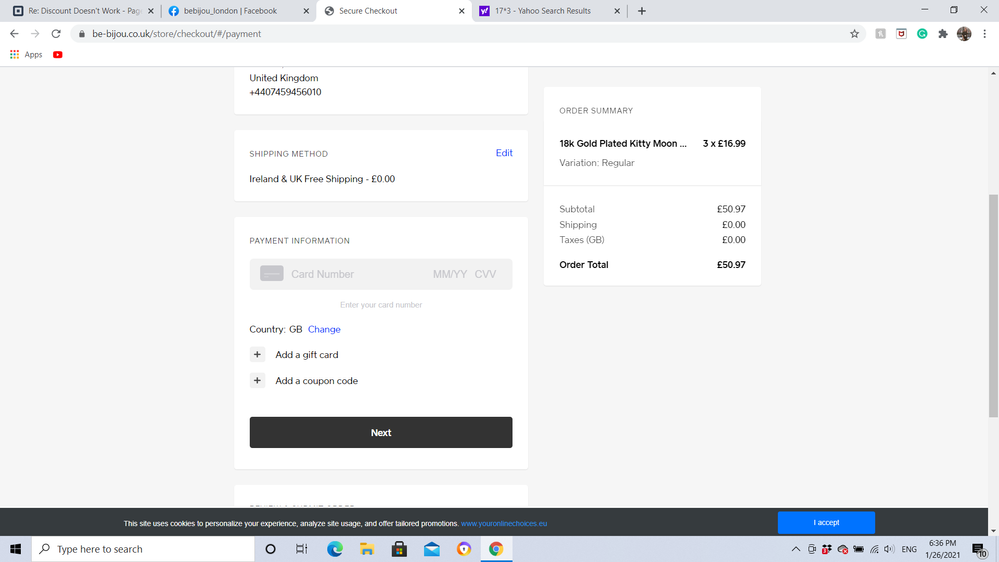Edit the shipping method
Screen dimensions: 999x562
click(x=504, y=153)
